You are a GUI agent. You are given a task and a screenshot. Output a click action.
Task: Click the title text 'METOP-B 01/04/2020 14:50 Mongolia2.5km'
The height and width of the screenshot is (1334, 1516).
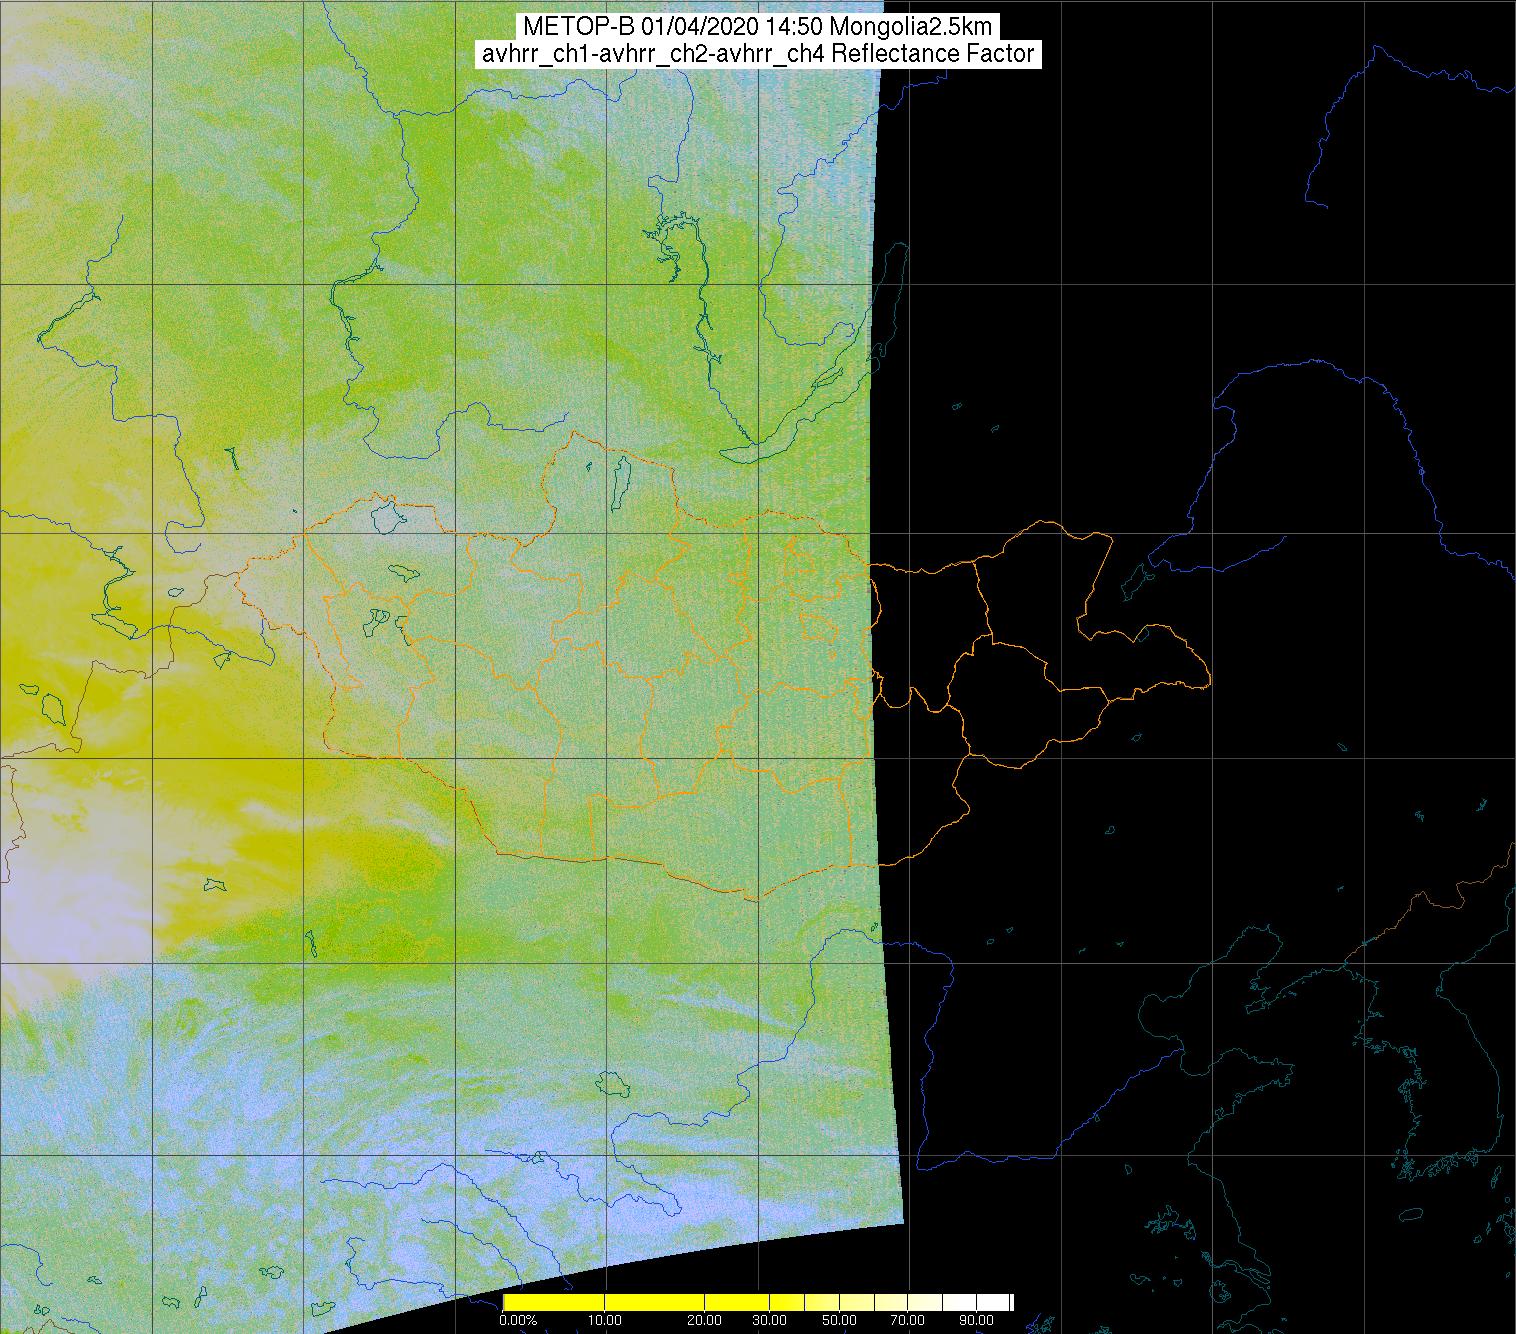[757, 26]
